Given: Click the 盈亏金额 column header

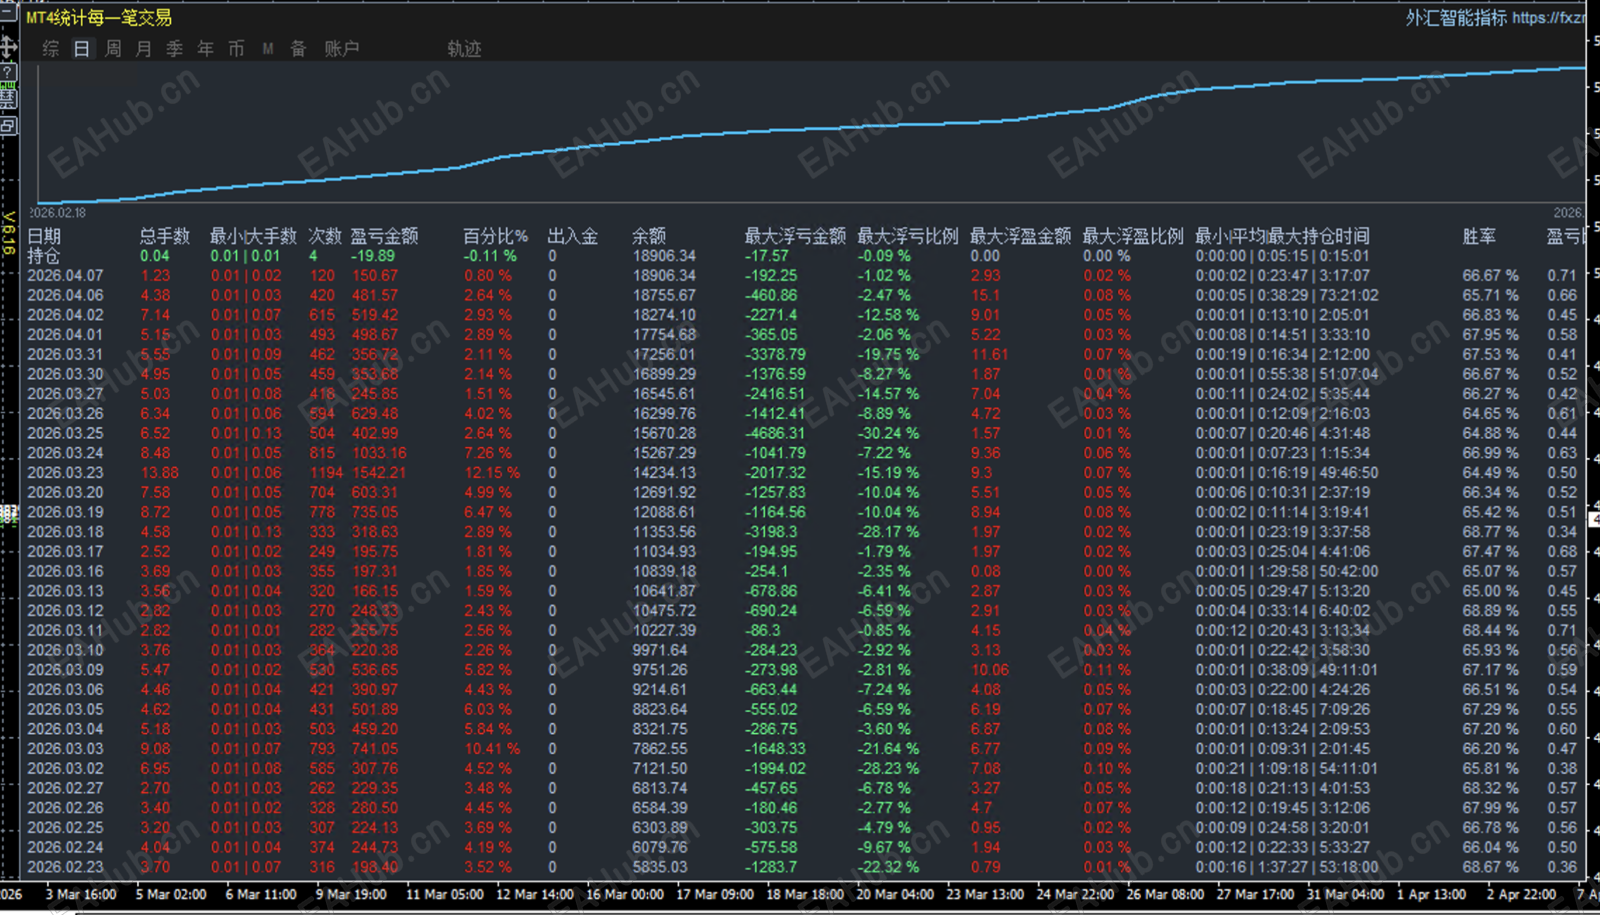Looking at the screenshot, I should (x=384, y=236).
